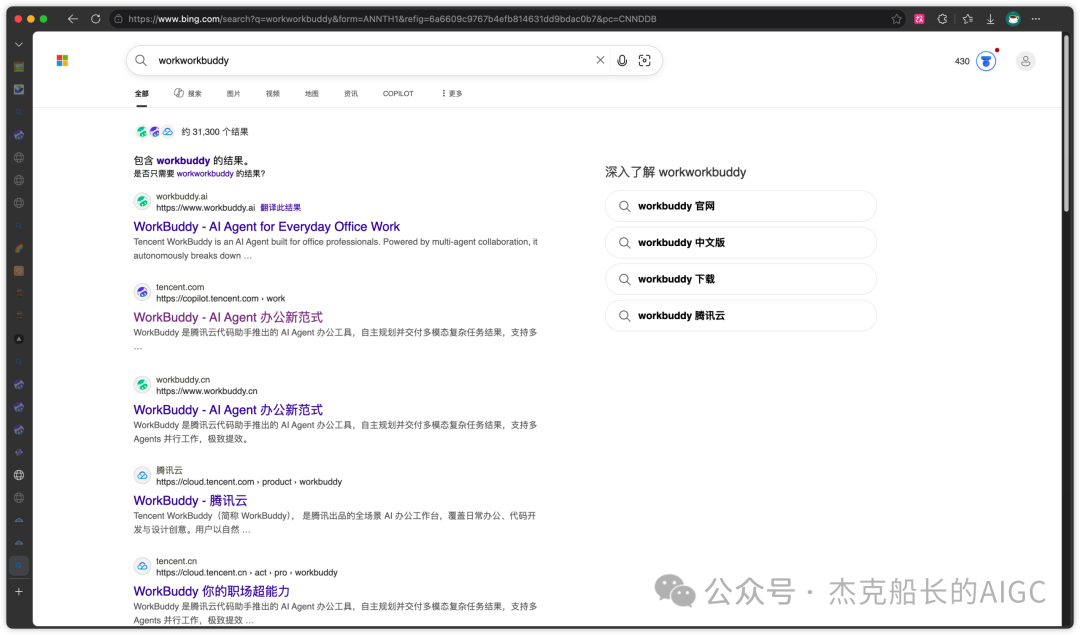Expand the 更多 search tabs menu
This screenshot has height=635, width=1080.
coord(452,94)
